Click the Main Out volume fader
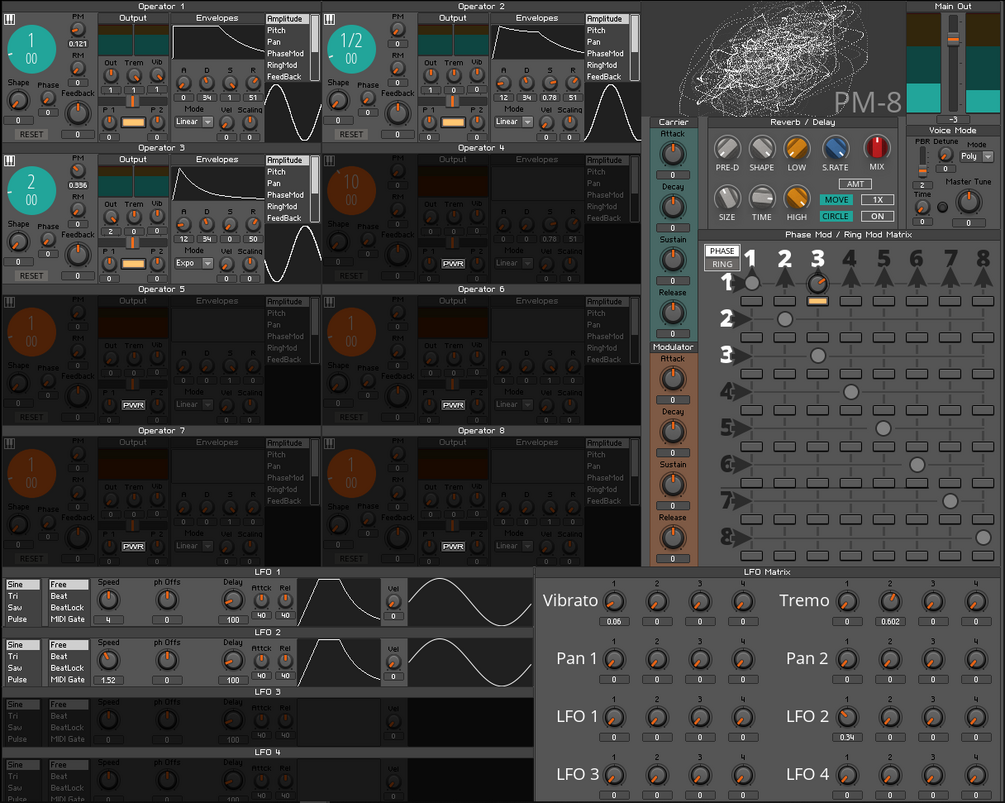Screen dimensions: 1005x803 coord(953,40)
